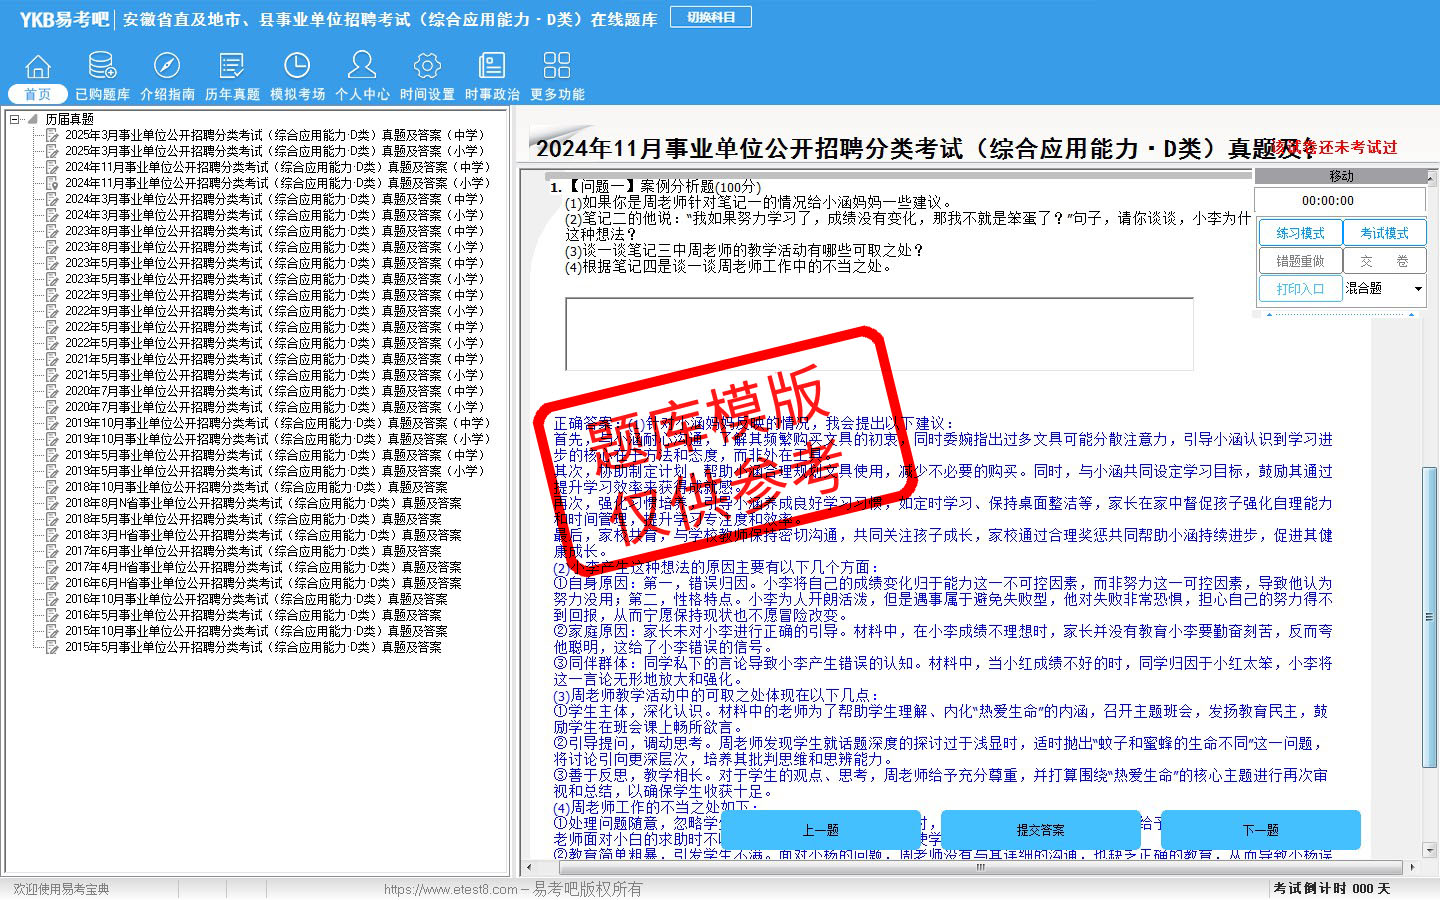Click the answer text input box
Image resolution: width=1440 pixels, height=900 pixels.
point(878,334)
